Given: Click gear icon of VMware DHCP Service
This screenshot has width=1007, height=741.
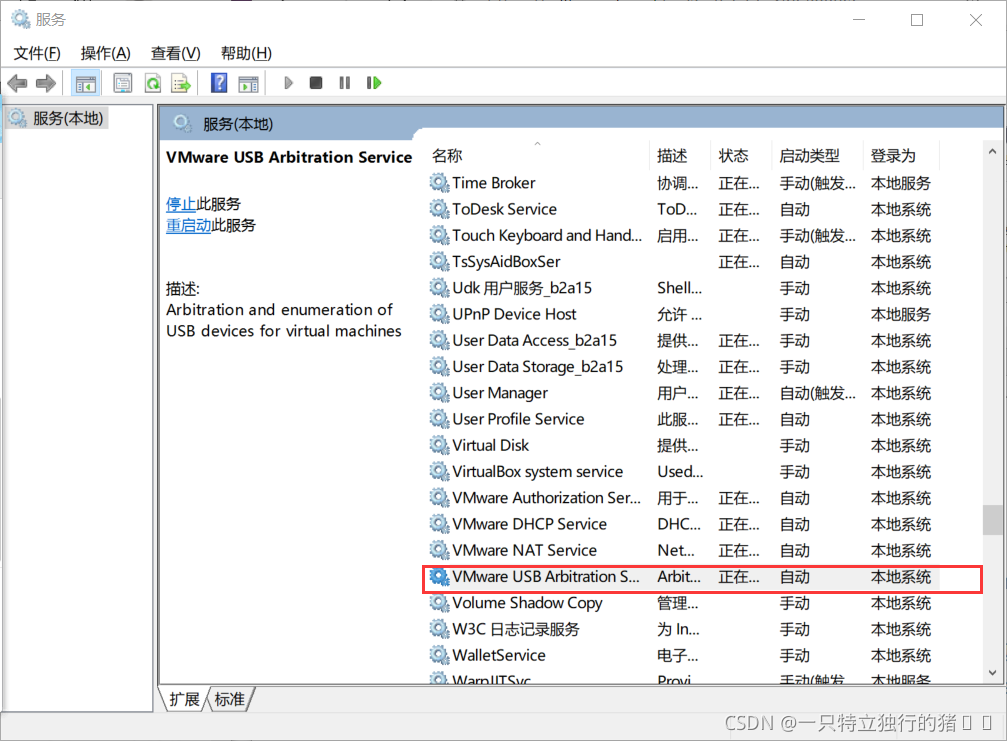Looking at the screenshot, I should pos(439,524).
